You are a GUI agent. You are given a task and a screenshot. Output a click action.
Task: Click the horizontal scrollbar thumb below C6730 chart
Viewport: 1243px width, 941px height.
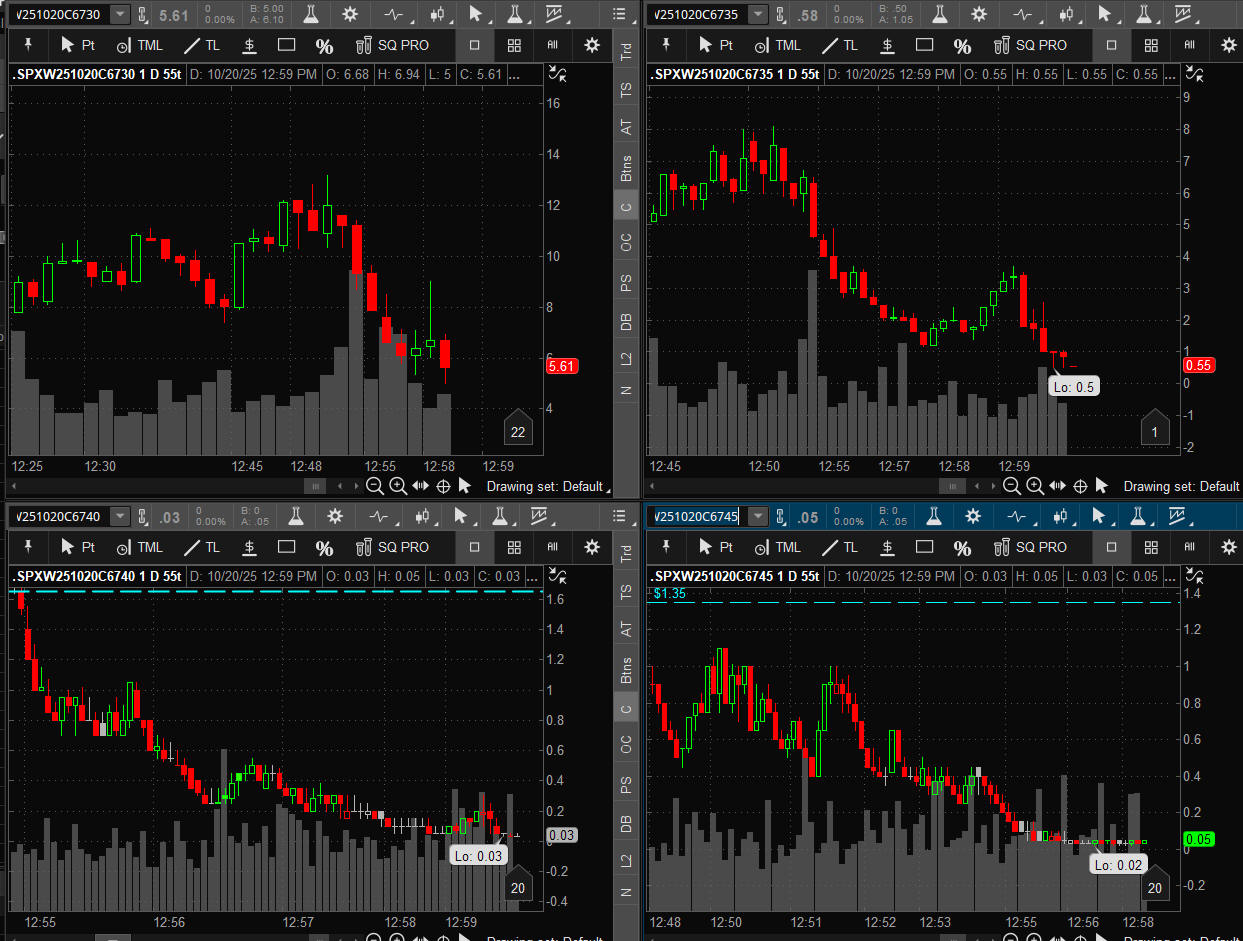314,486
